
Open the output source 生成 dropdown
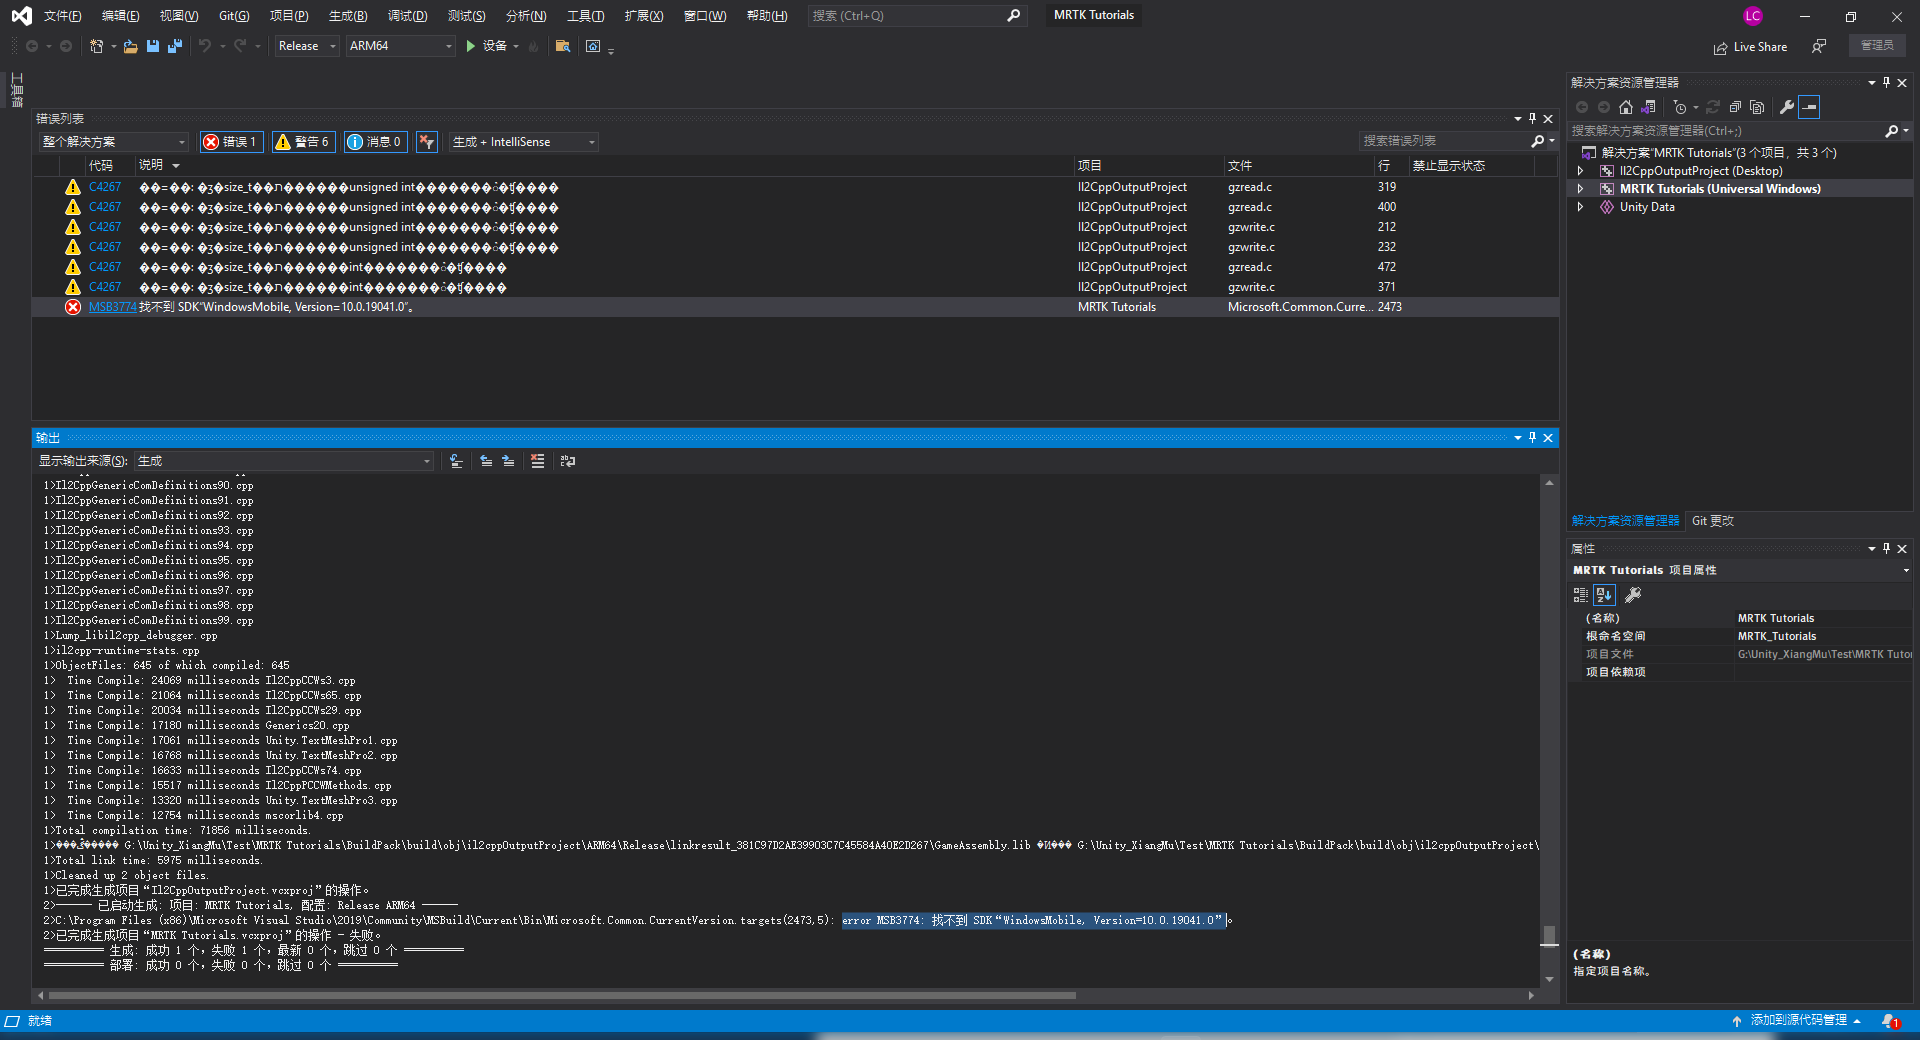pyautogui.click(x=284, y=461)
